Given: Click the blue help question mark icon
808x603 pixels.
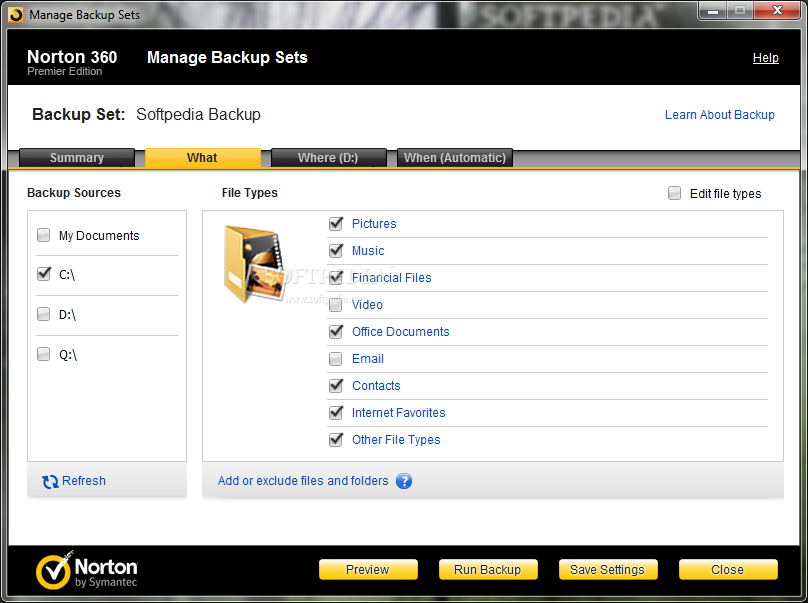Looking at the screenshot, I should pyautogui.click(x=404, y=481).
